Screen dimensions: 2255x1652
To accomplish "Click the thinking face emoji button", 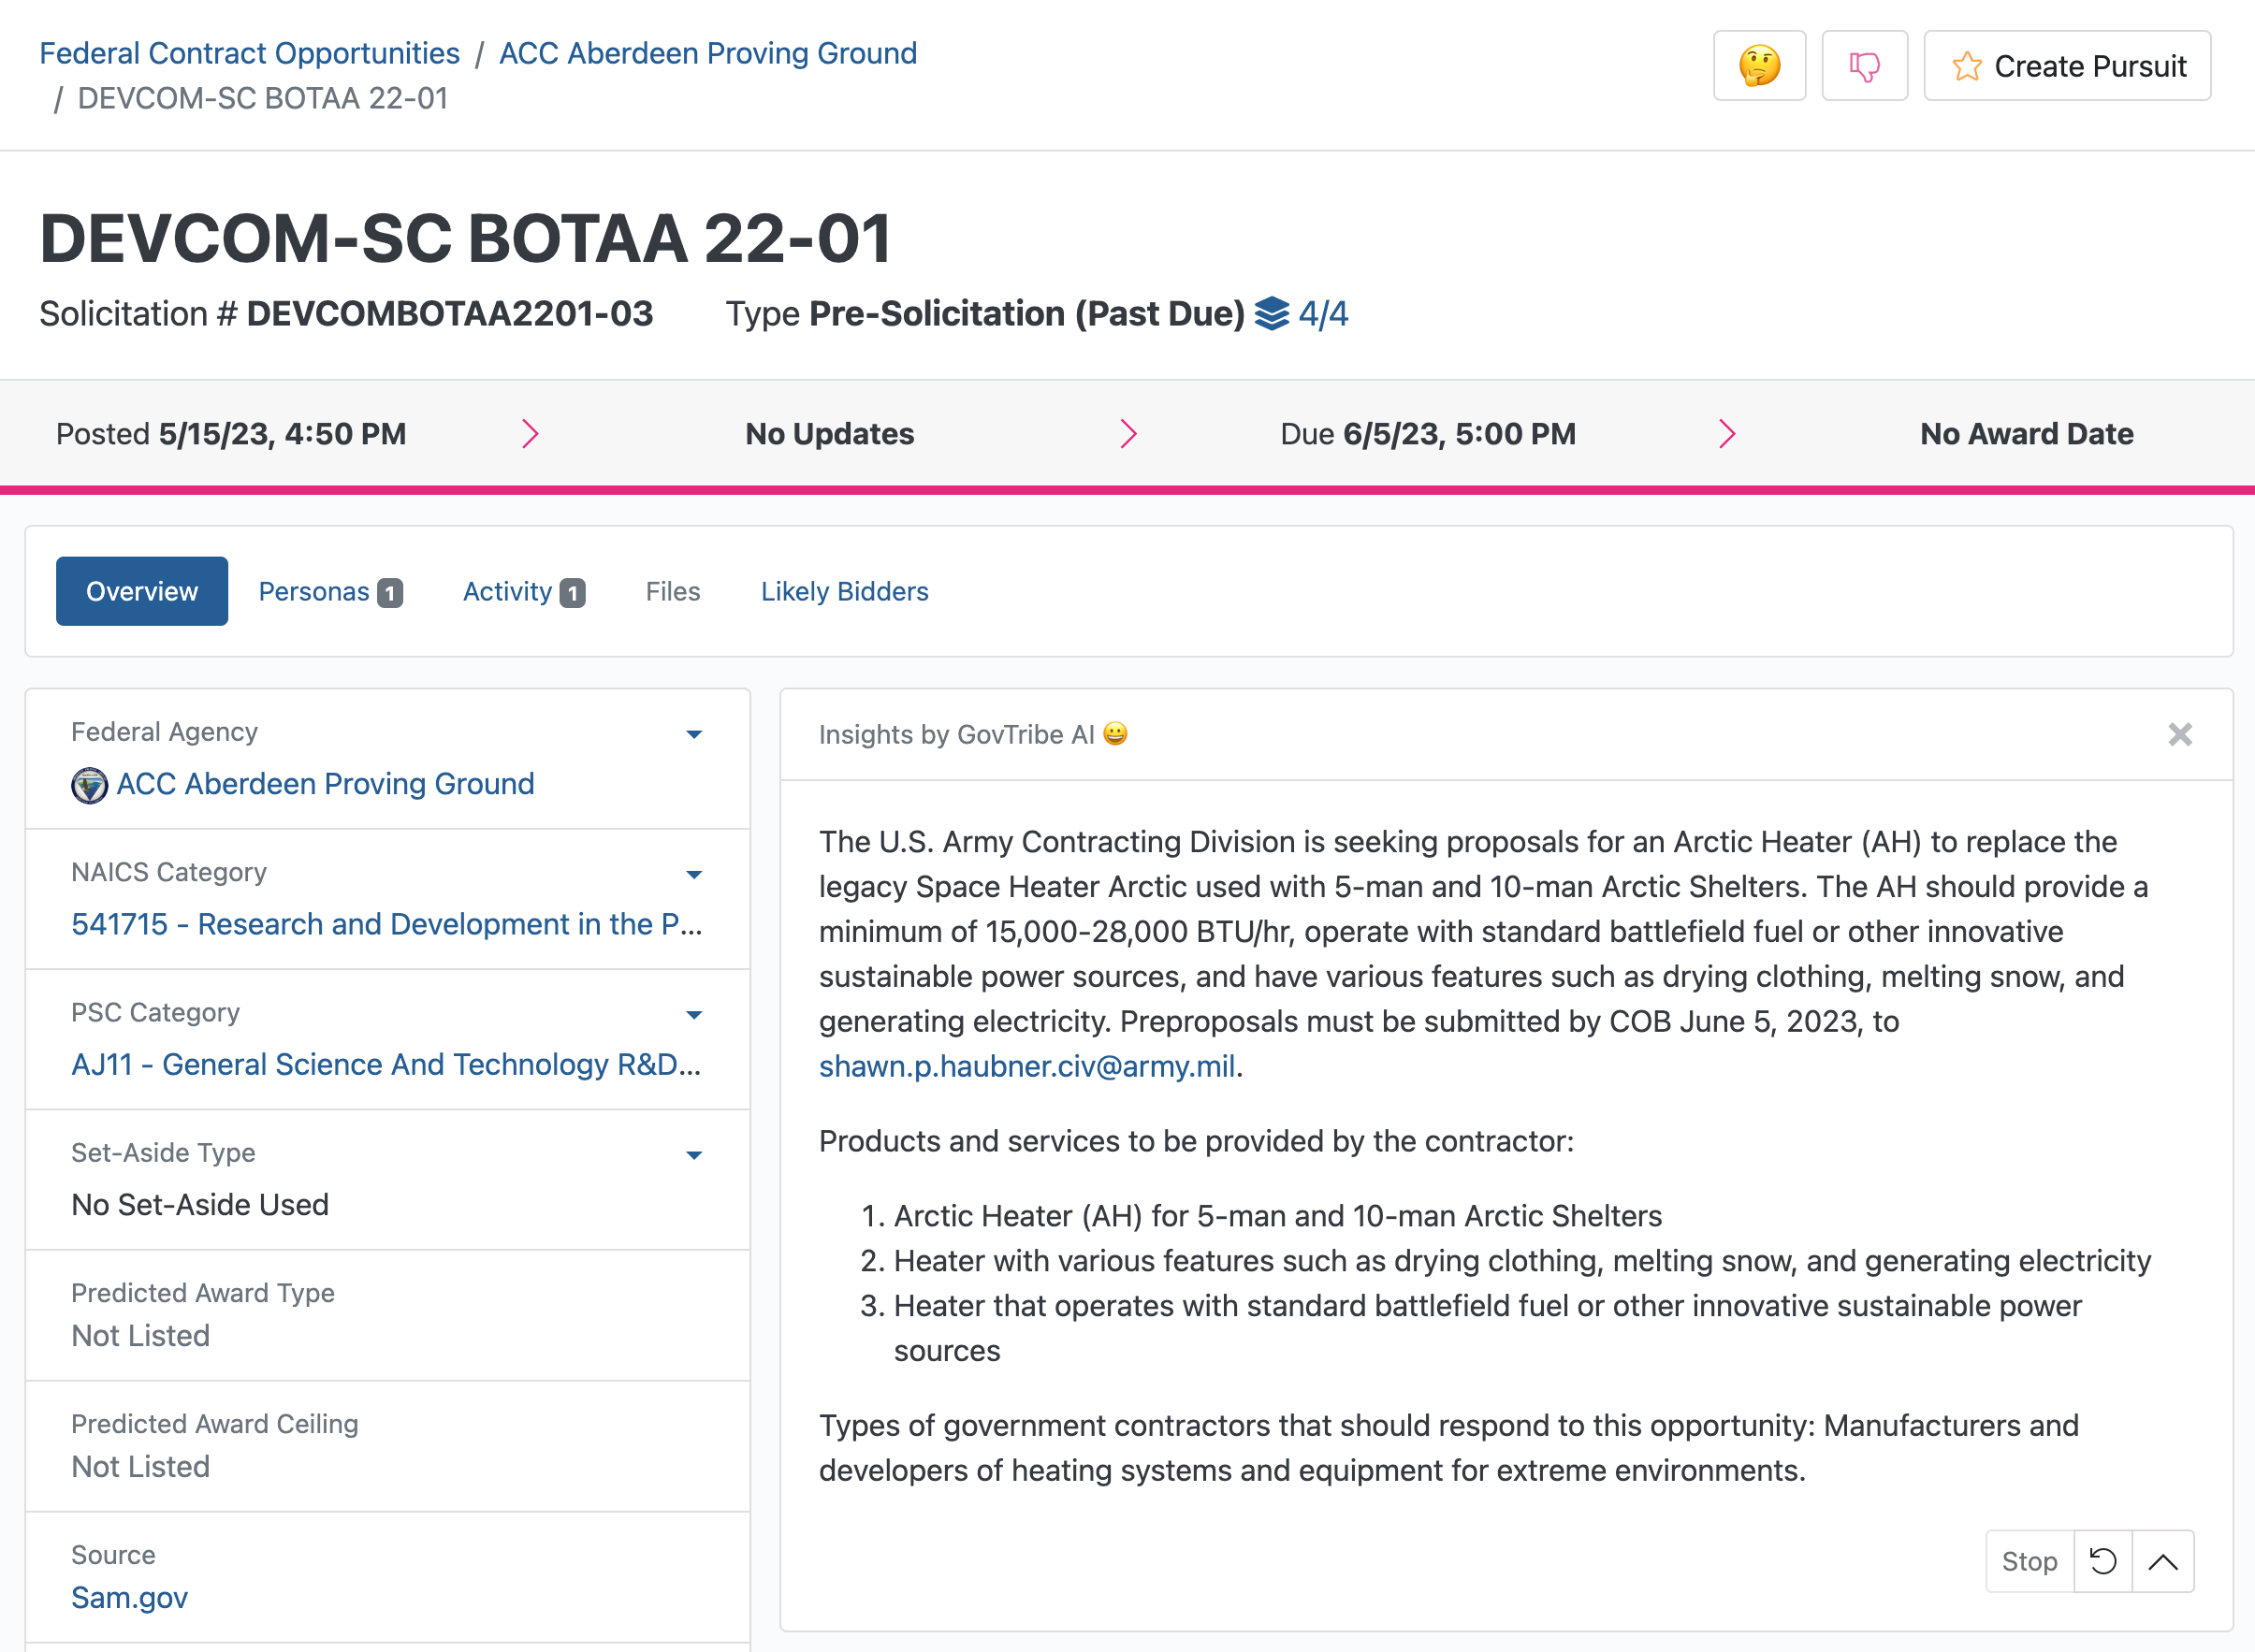I will click(x=1759, y=66).
